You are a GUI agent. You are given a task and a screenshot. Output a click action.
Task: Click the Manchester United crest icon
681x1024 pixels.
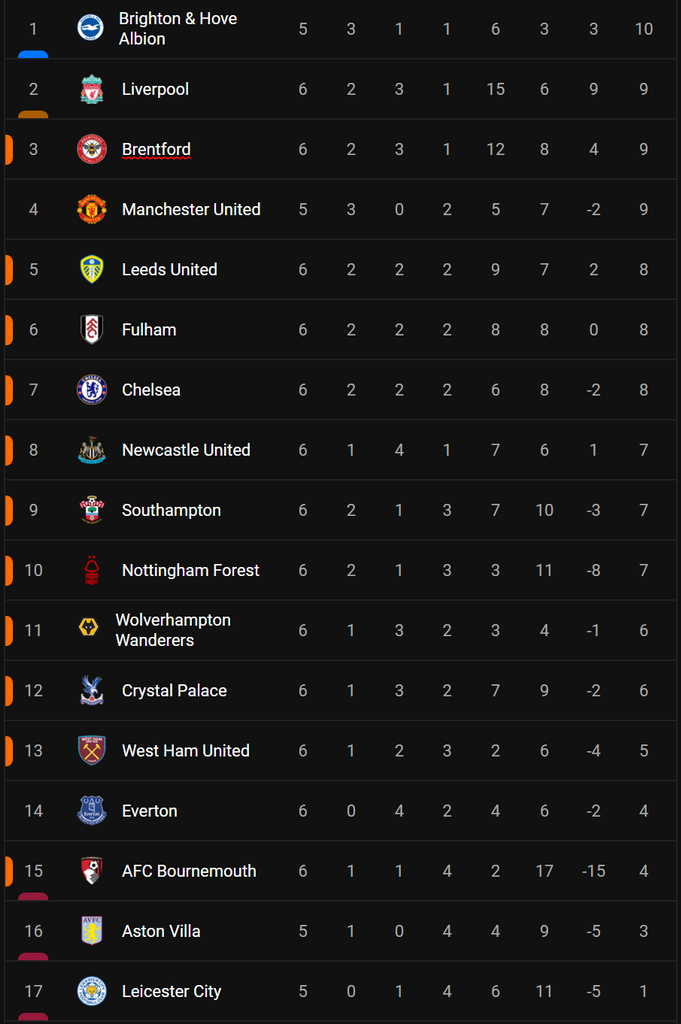[91, 209]
